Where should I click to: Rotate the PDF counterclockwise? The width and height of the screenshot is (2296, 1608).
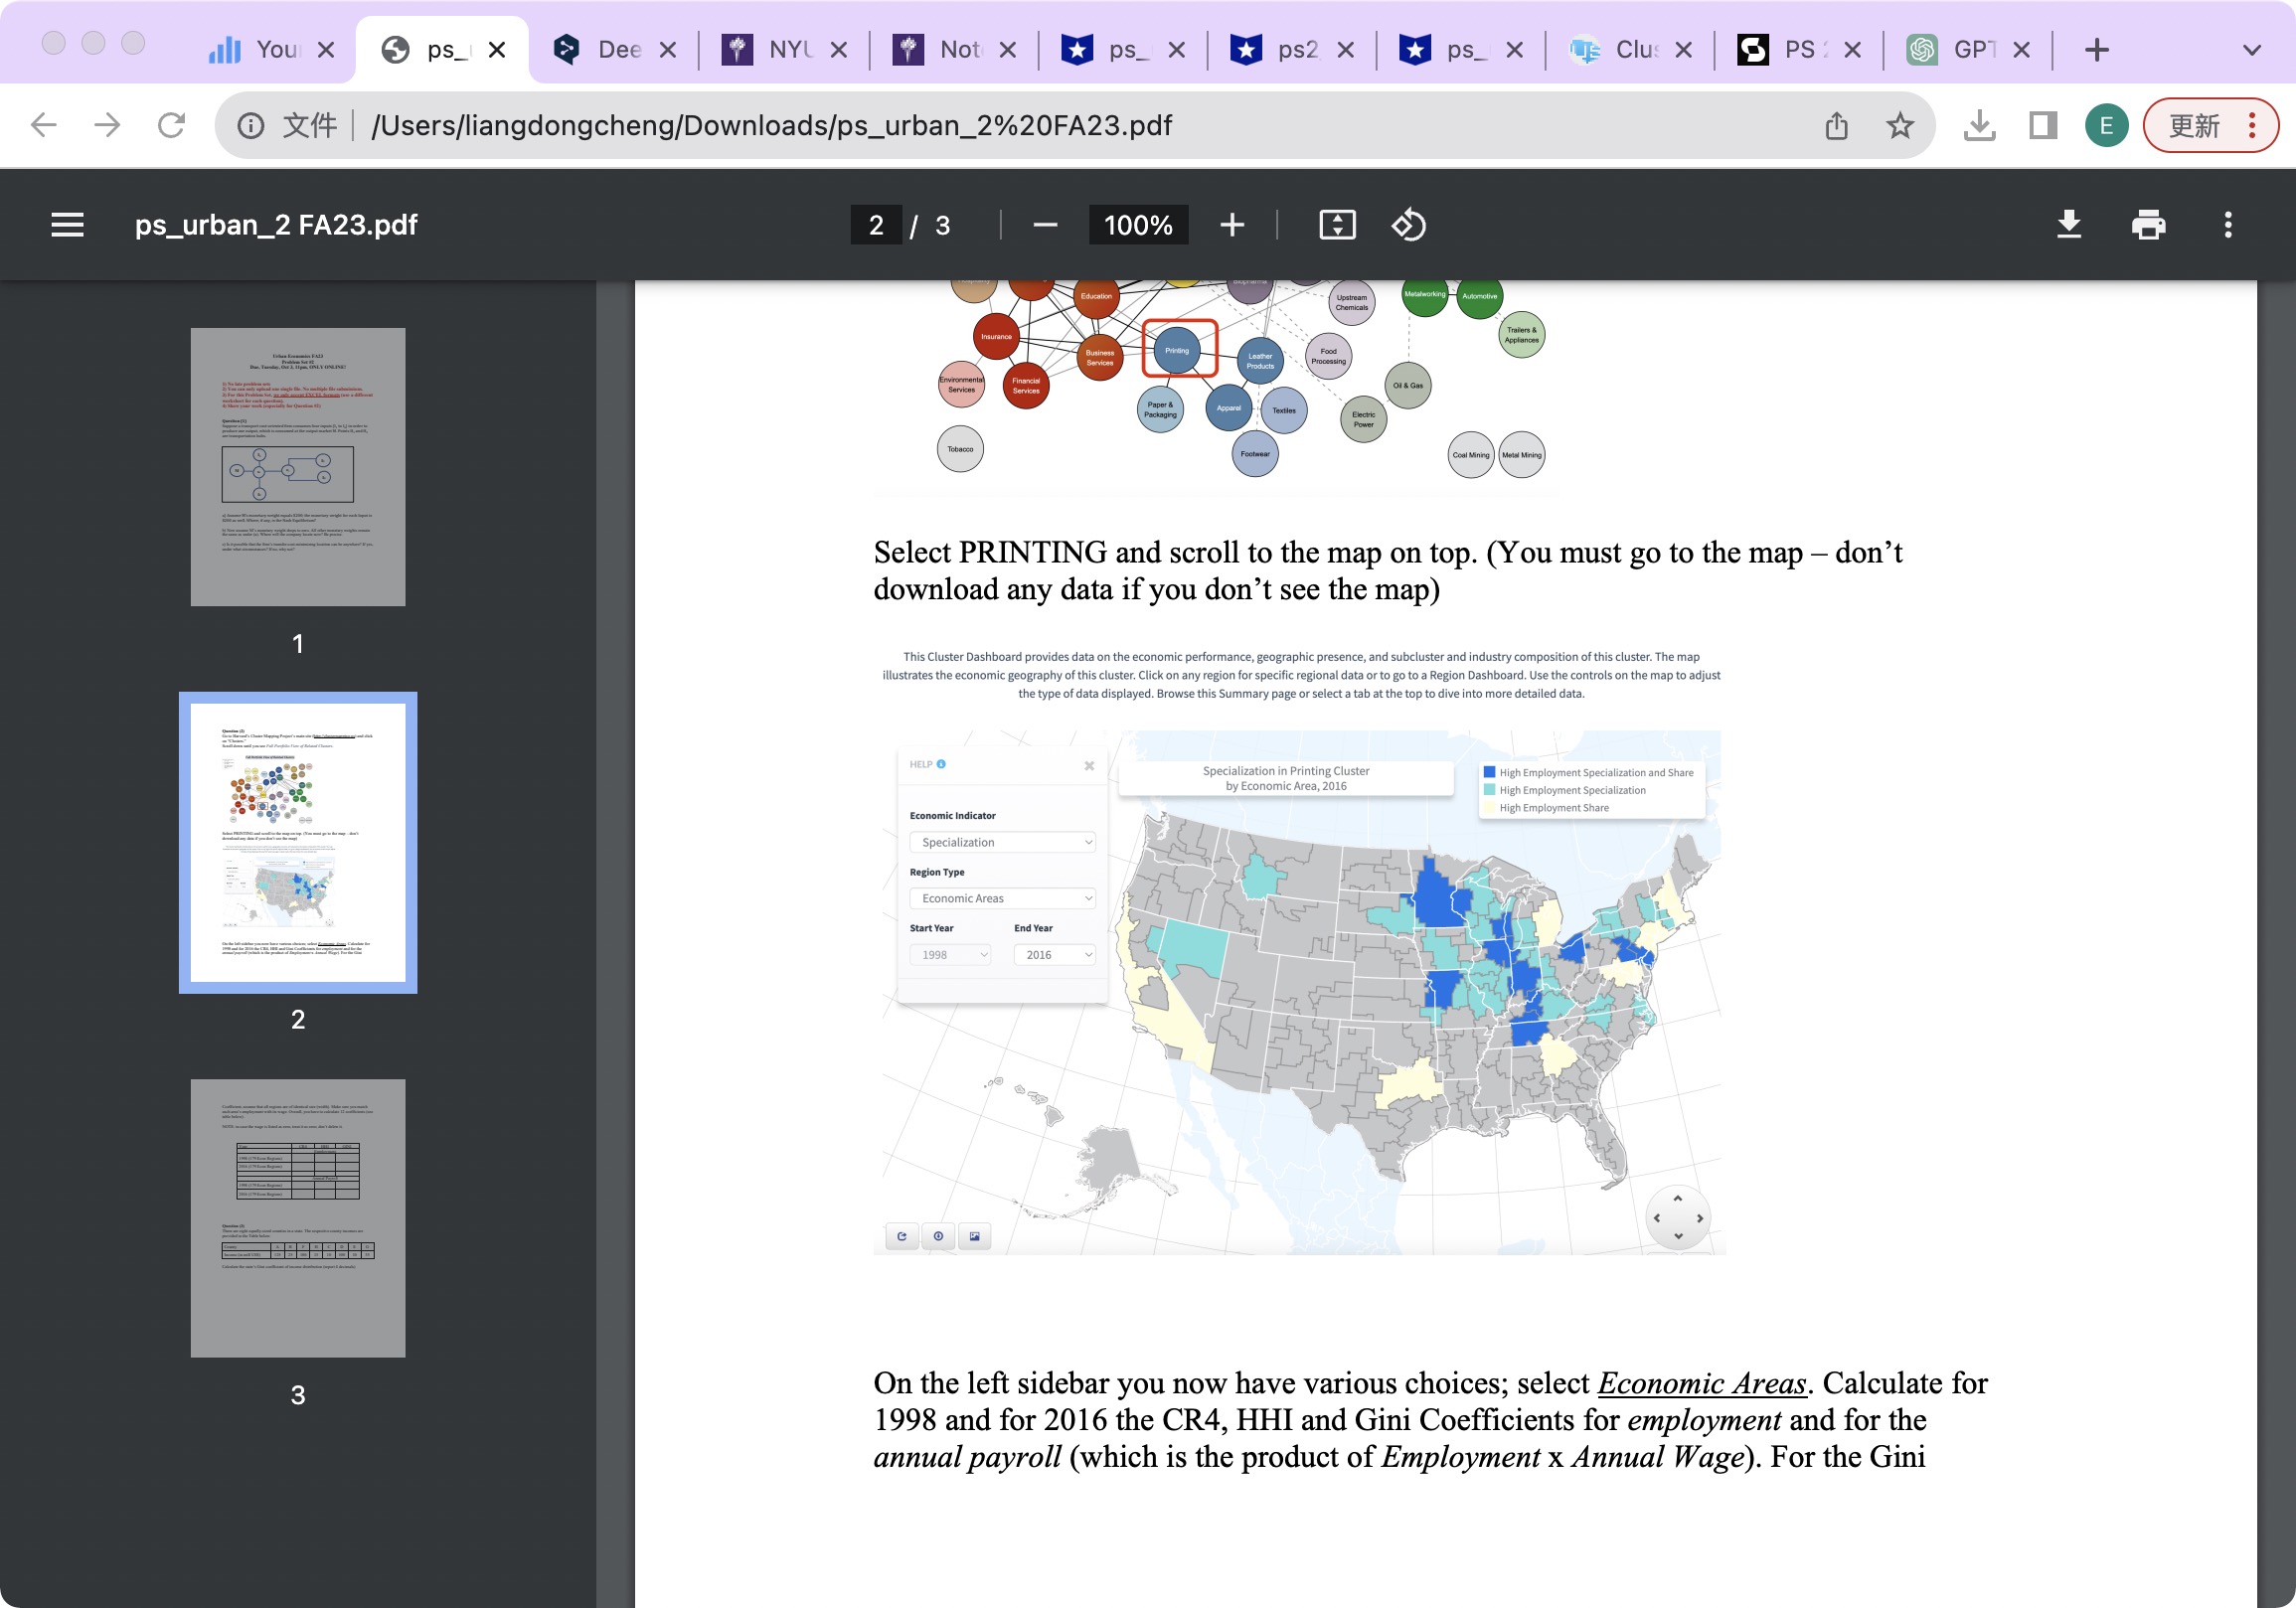[1408, 225]
